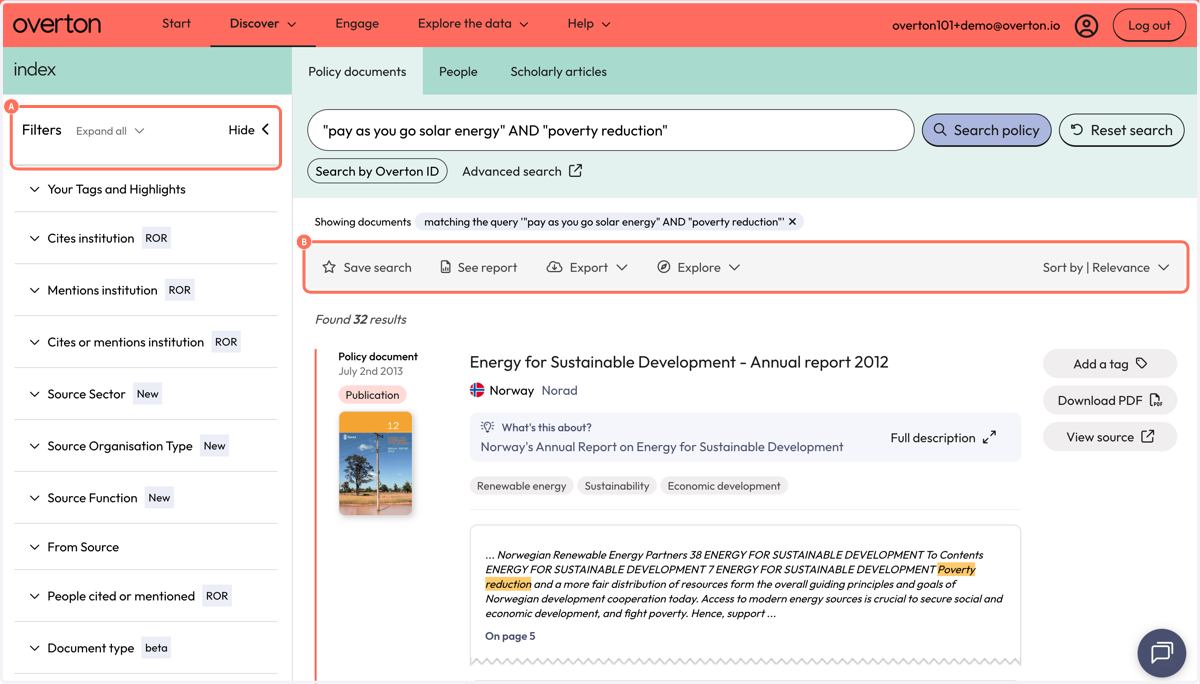Expand the Cites institution filter
The image size is (1200, 684).
coord(146,238)
